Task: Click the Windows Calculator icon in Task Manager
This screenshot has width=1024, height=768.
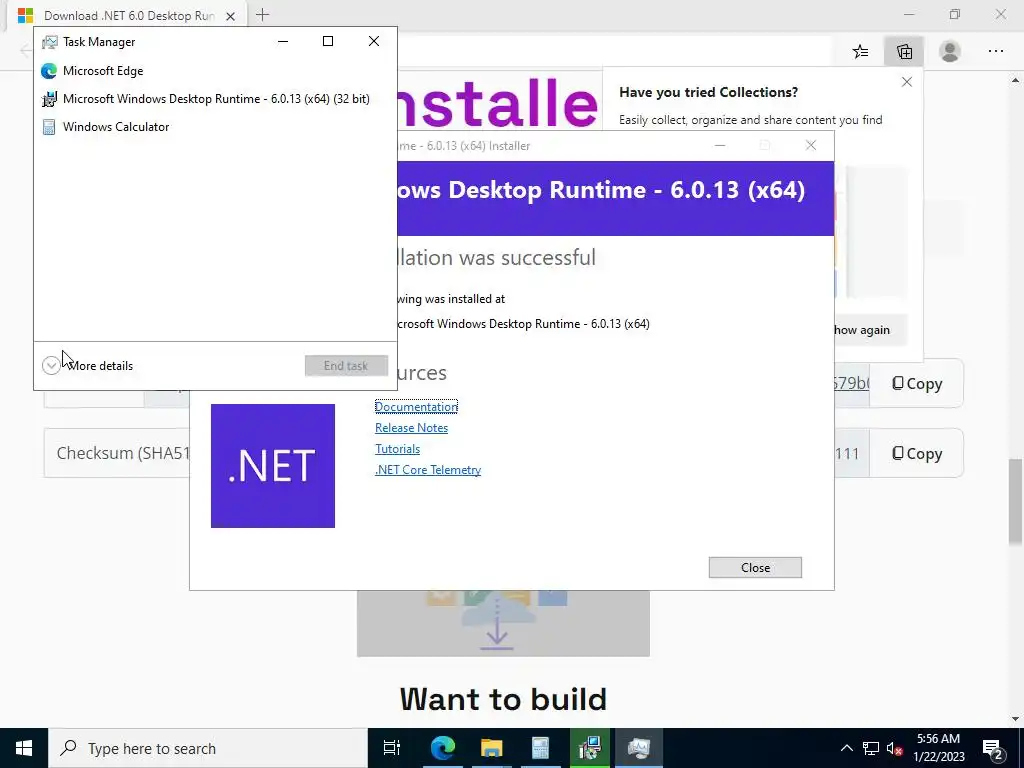Action: pyautogui.click(x=49, y=127)
